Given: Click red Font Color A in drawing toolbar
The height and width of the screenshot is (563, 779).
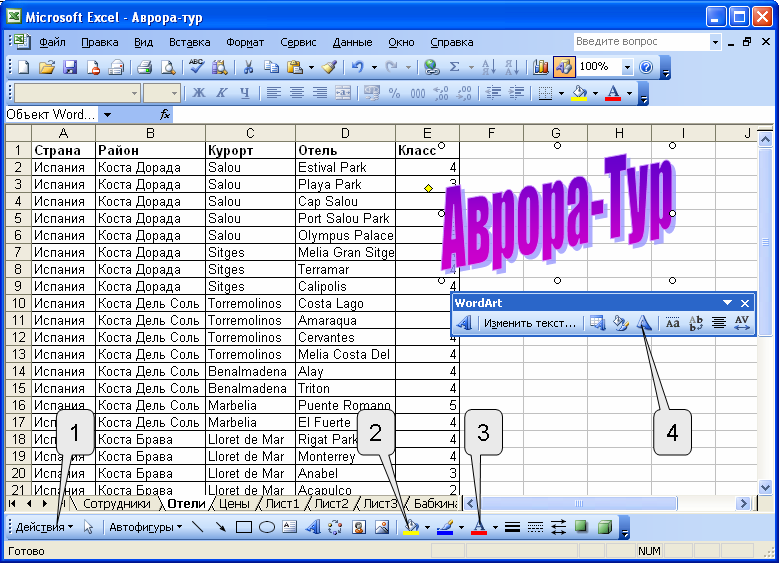Looking at the screenshot, I should 478,527.
